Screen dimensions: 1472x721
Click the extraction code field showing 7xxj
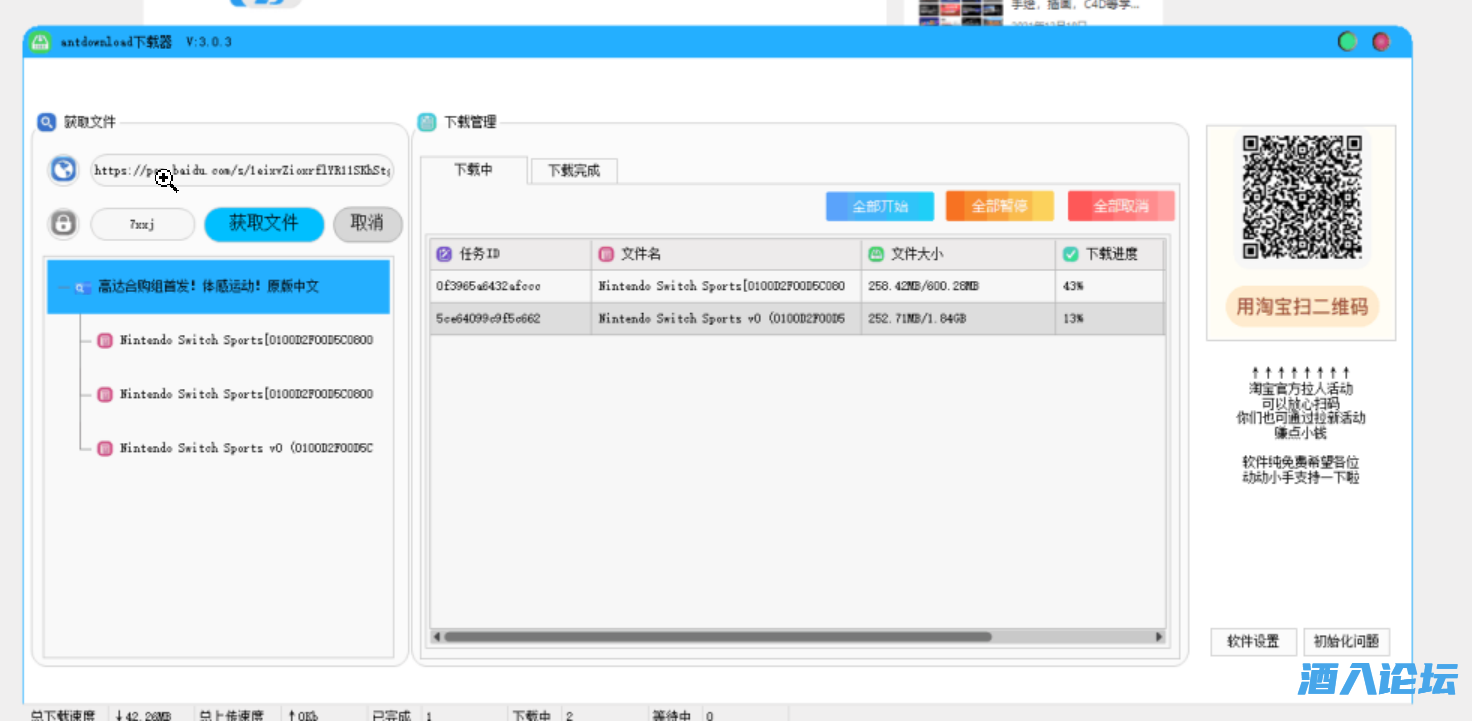(x=142, y=224)
